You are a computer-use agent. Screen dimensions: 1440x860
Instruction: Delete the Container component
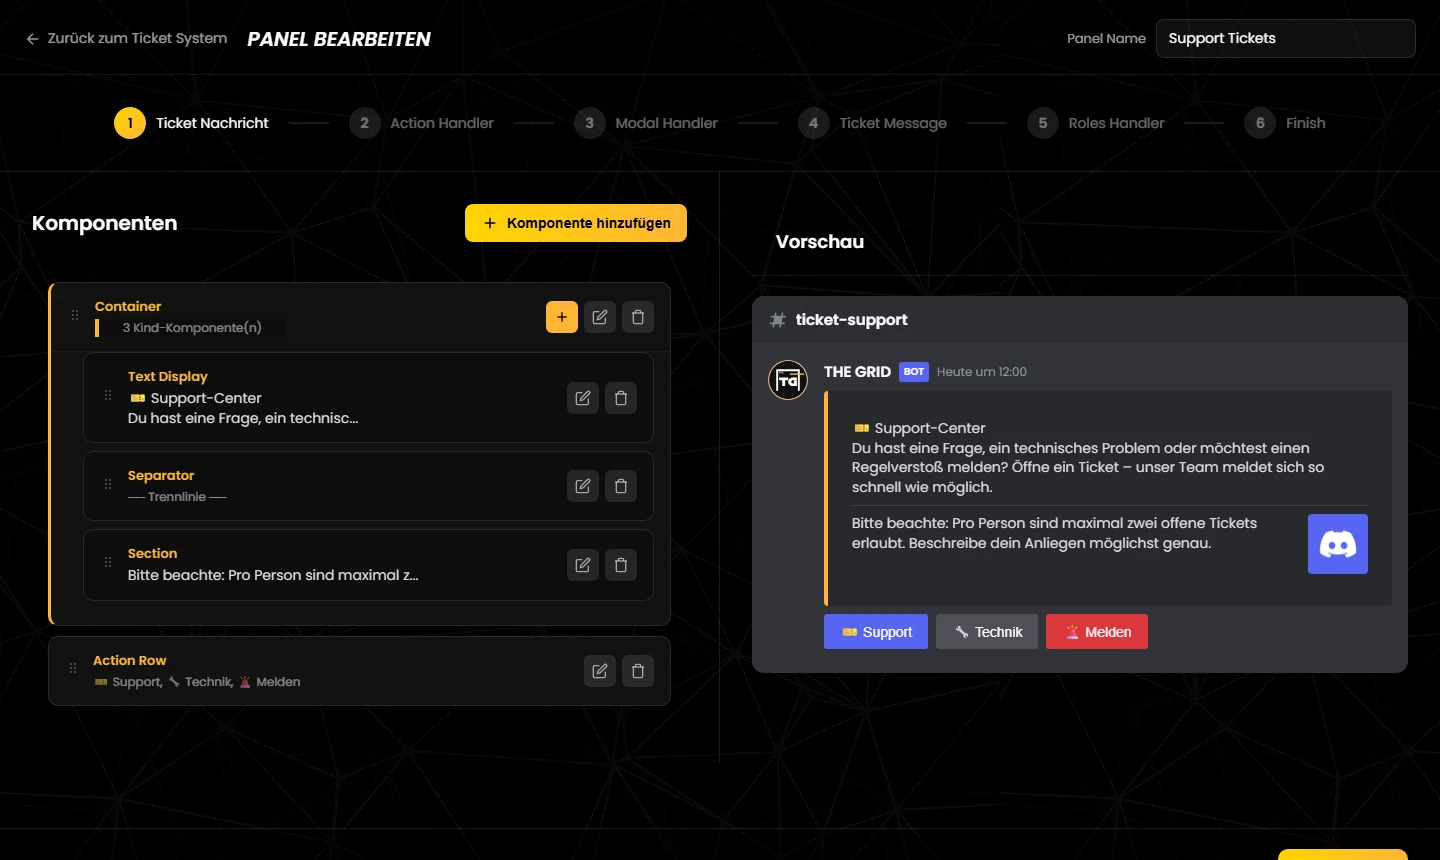638,317
